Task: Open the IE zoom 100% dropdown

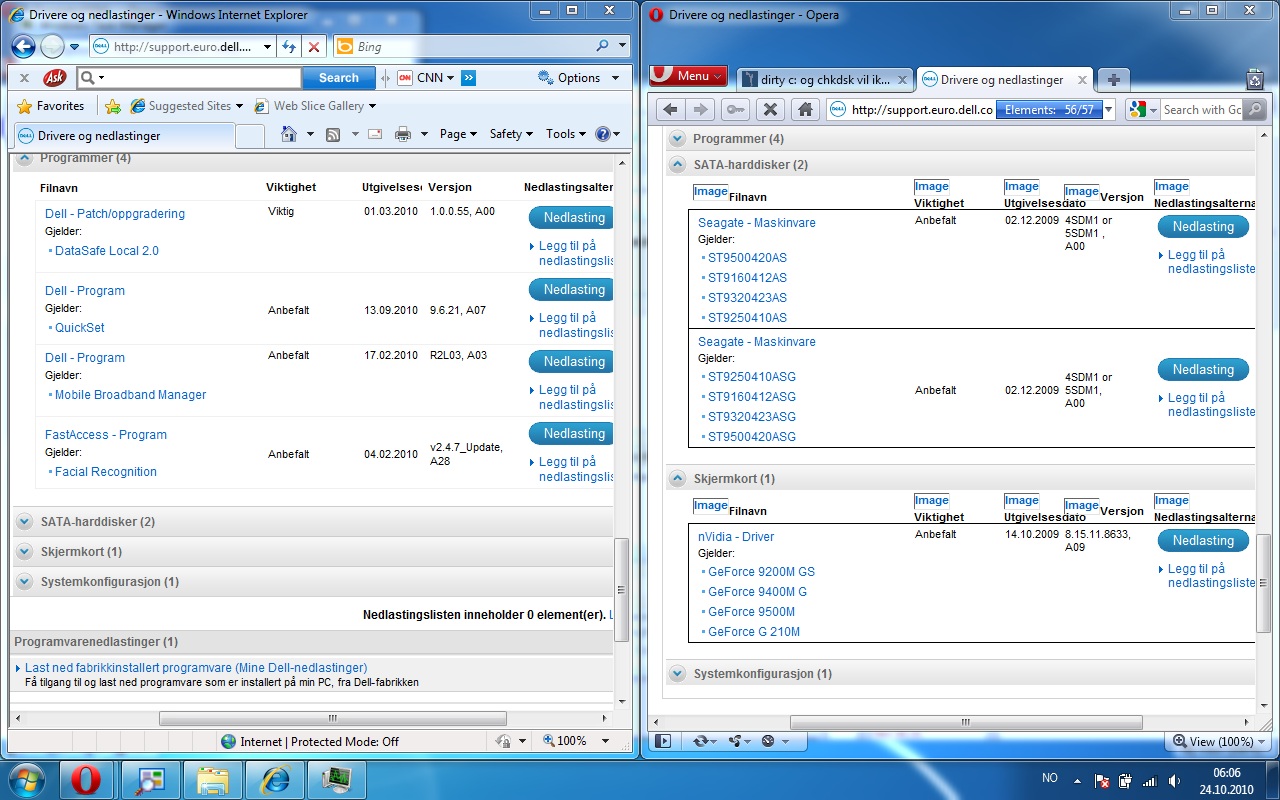Action: (605, 741)
